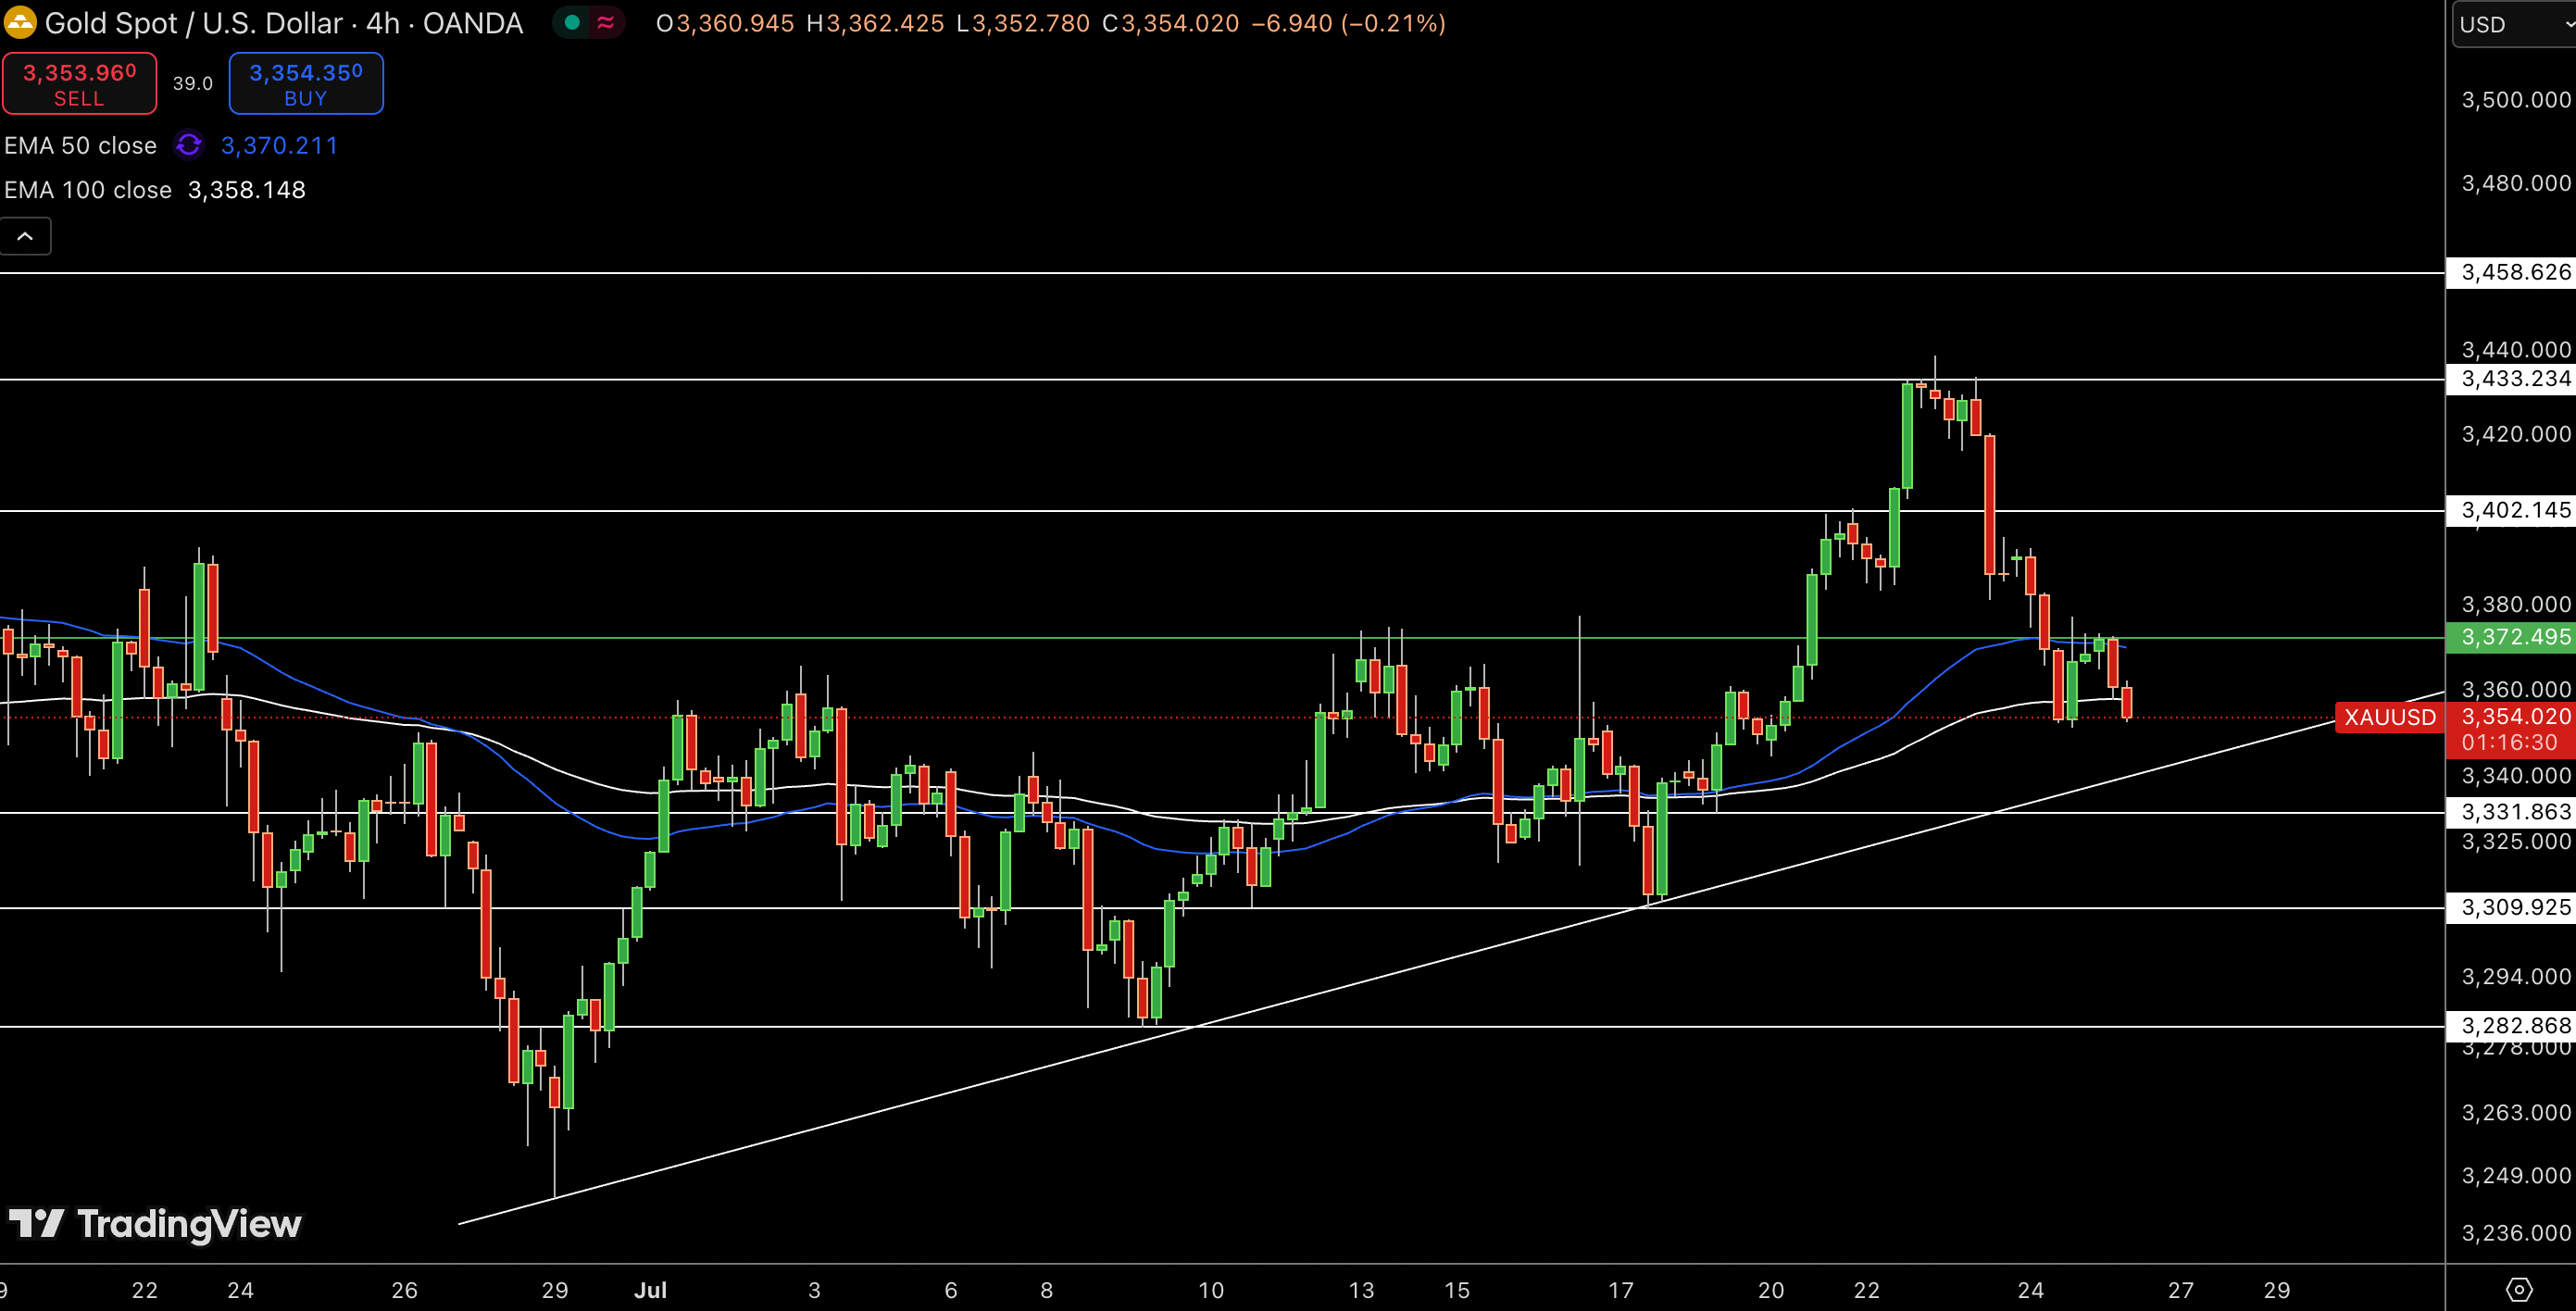The width and height of the screenshot is (2576, 1311).
Task: Click the change value −6.940 (−0.21%)
Action: pyautogui.click(x=1349, y=23)
